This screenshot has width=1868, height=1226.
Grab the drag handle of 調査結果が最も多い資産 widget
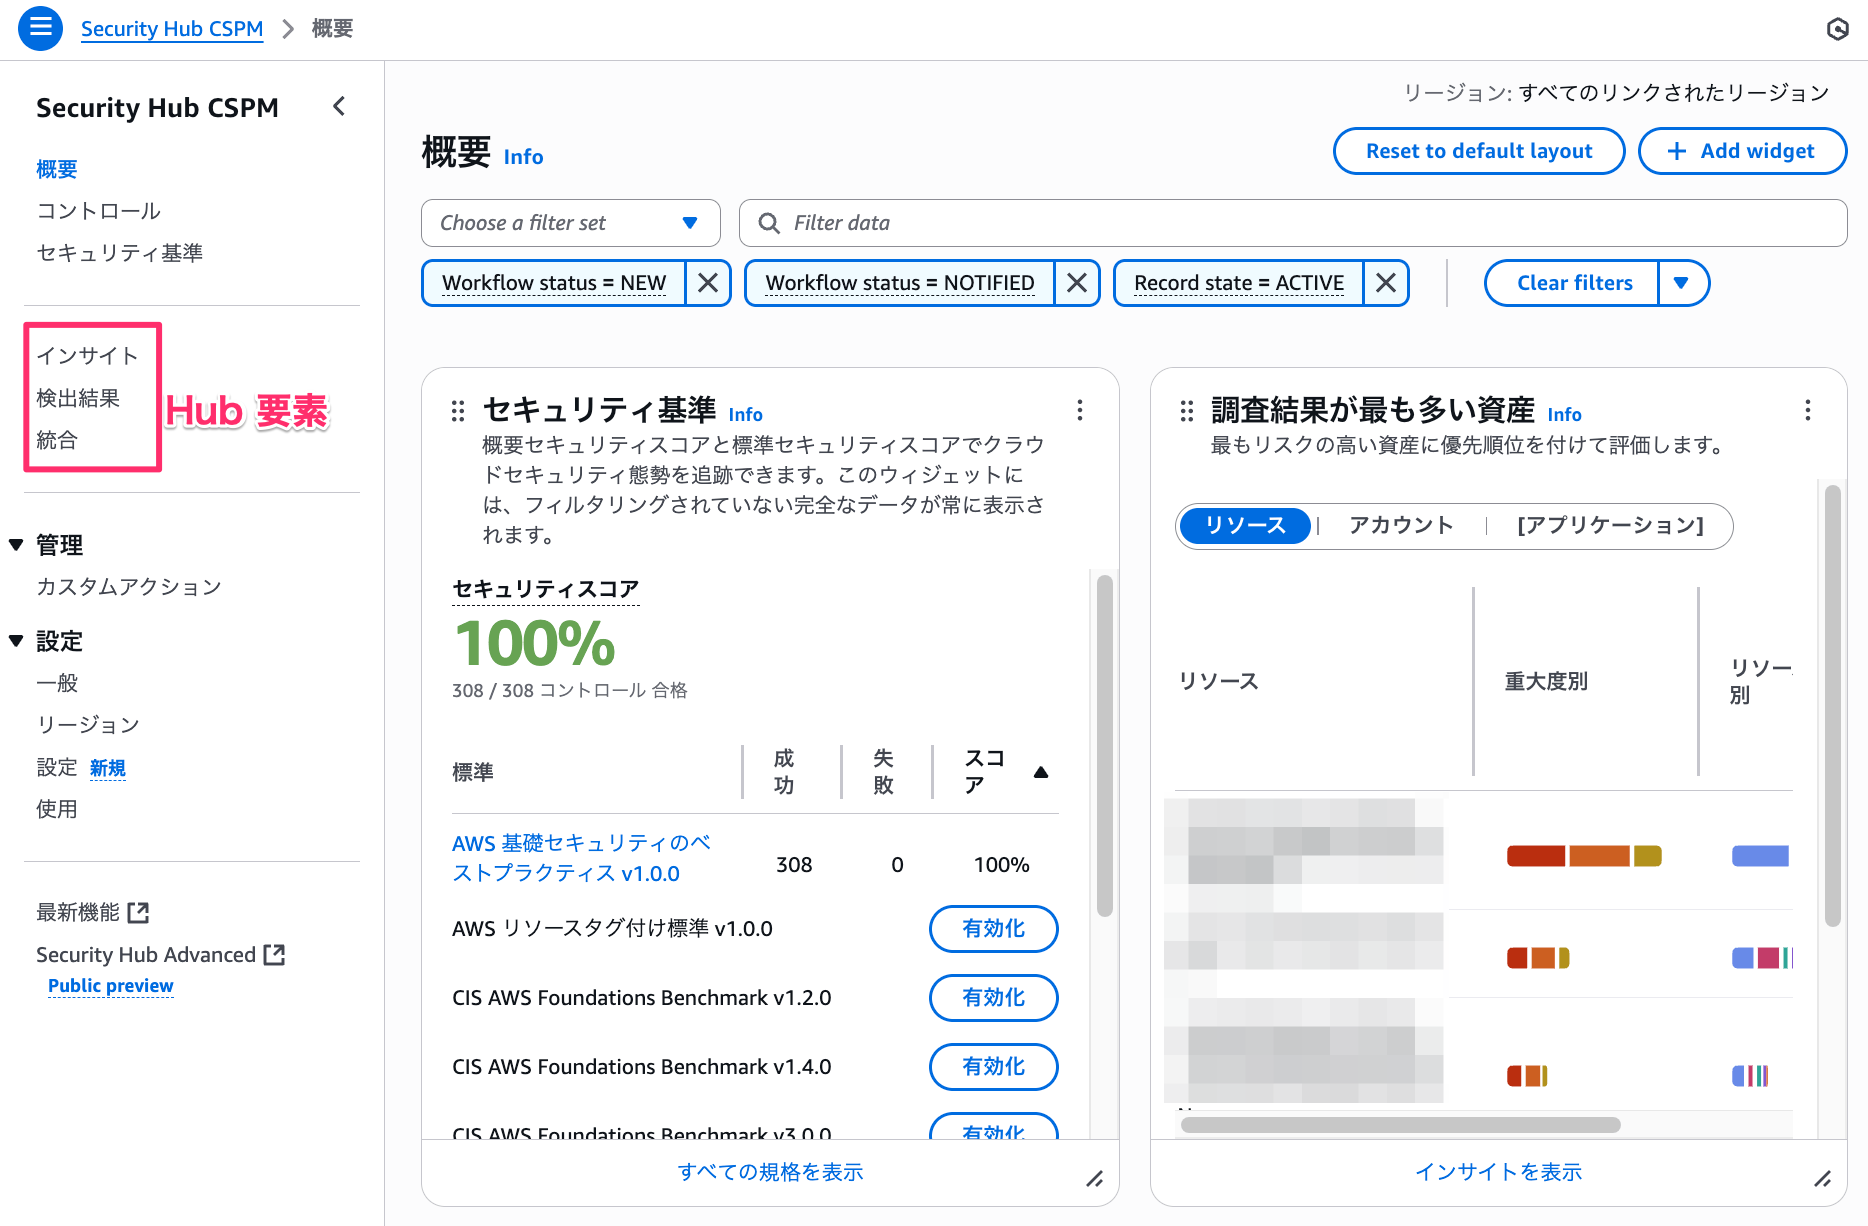tap(1187, 410)
